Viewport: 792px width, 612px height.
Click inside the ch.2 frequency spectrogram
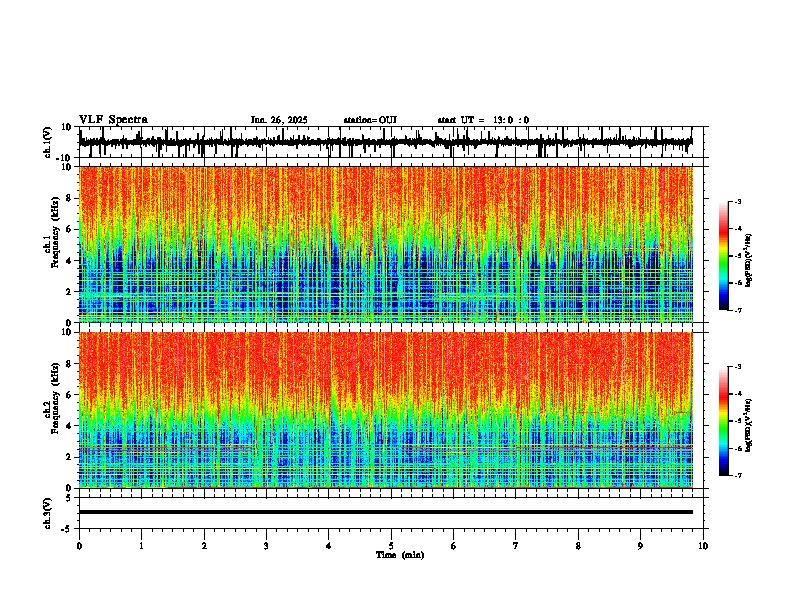(x=386, y=410)
